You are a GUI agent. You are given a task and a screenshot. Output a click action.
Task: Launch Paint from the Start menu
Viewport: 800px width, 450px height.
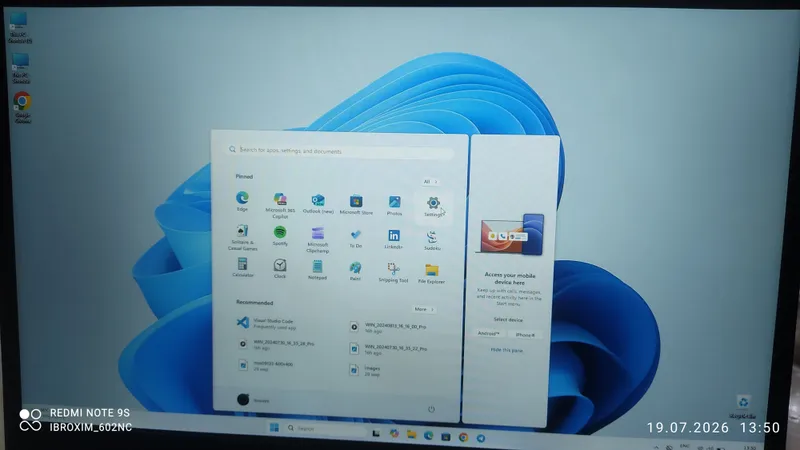point(355,271)
